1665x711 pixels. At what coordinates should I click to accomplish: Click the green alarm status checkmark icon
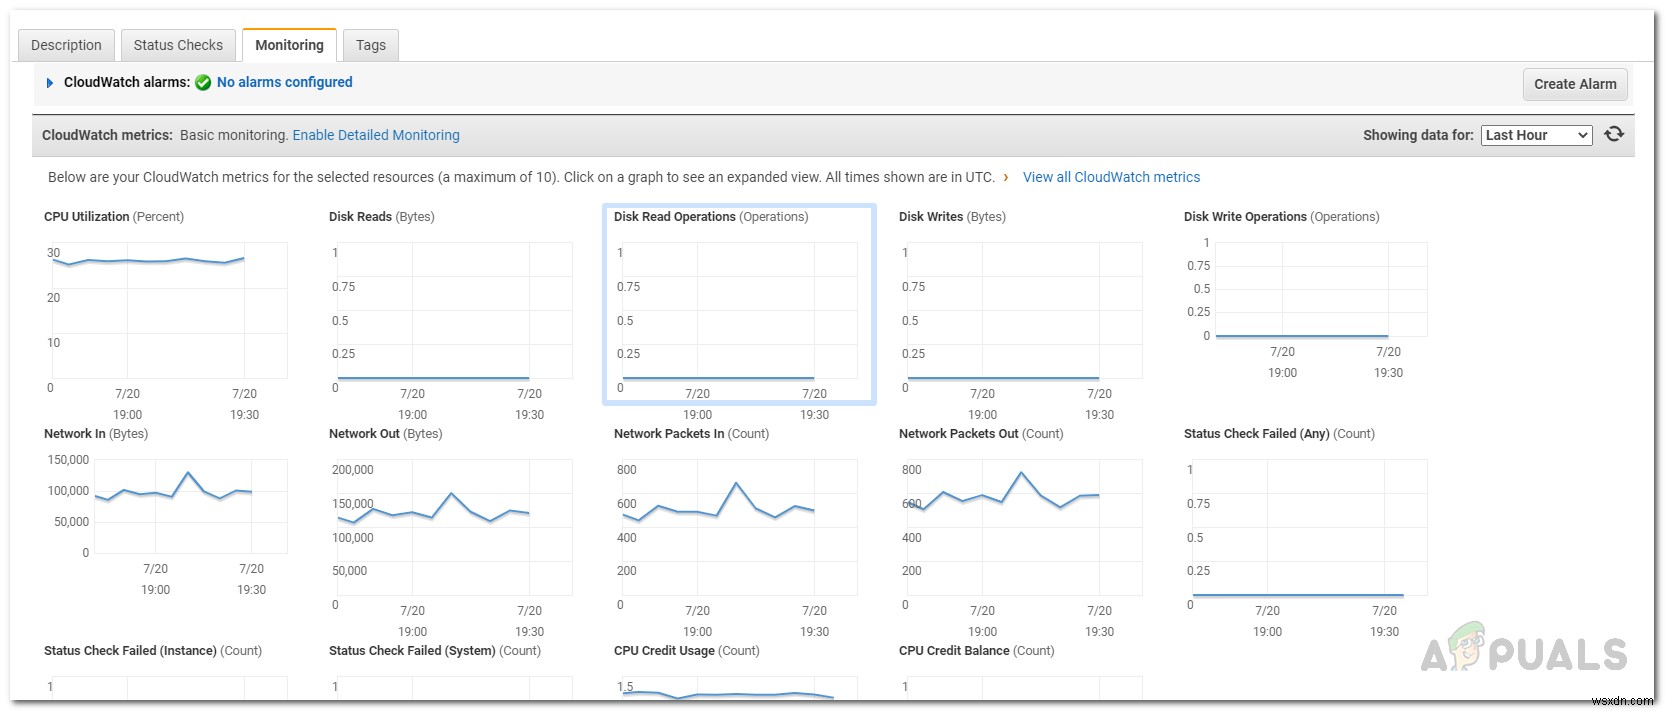[x=203, y=83]
